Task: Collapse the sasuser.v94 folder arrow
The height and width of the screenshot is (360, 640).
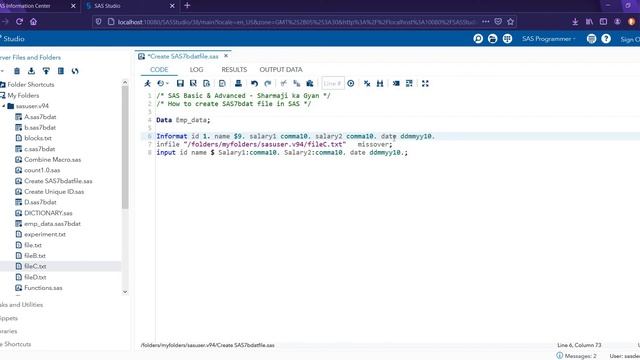Action: coord(4,106)
